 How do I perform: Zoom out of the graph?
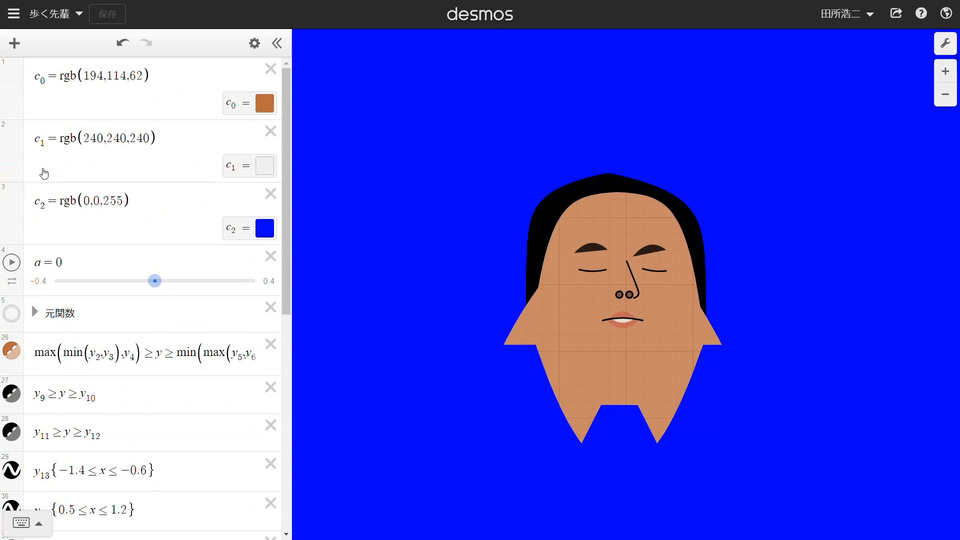click(945, 95)
